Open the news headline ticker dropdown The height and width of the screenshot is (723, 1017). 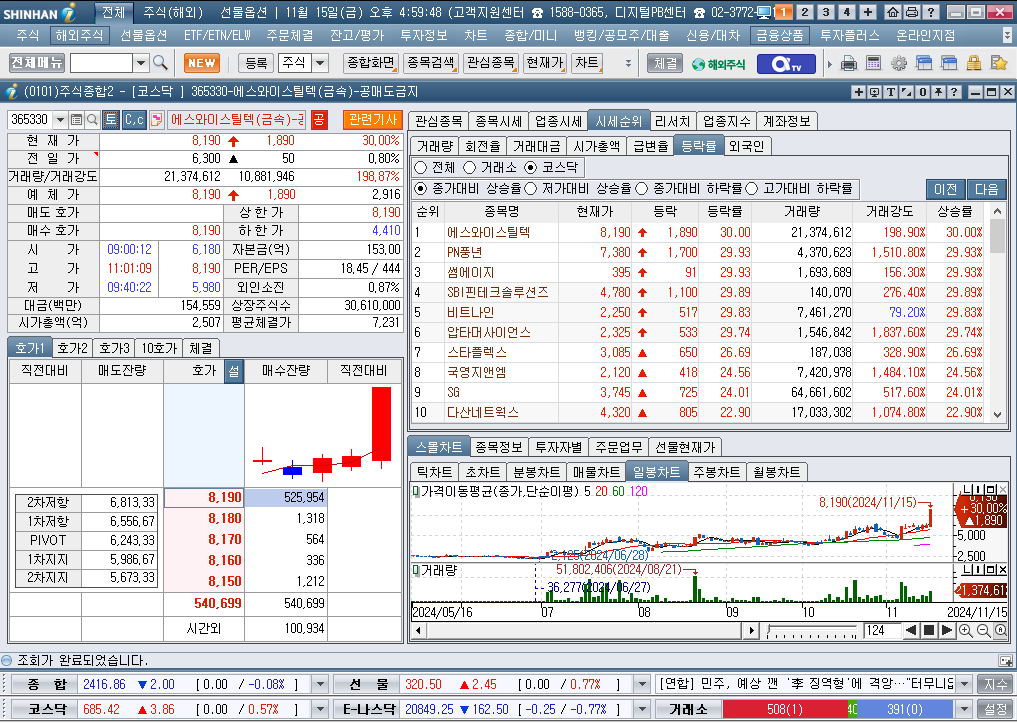click(x=964, y=684)
